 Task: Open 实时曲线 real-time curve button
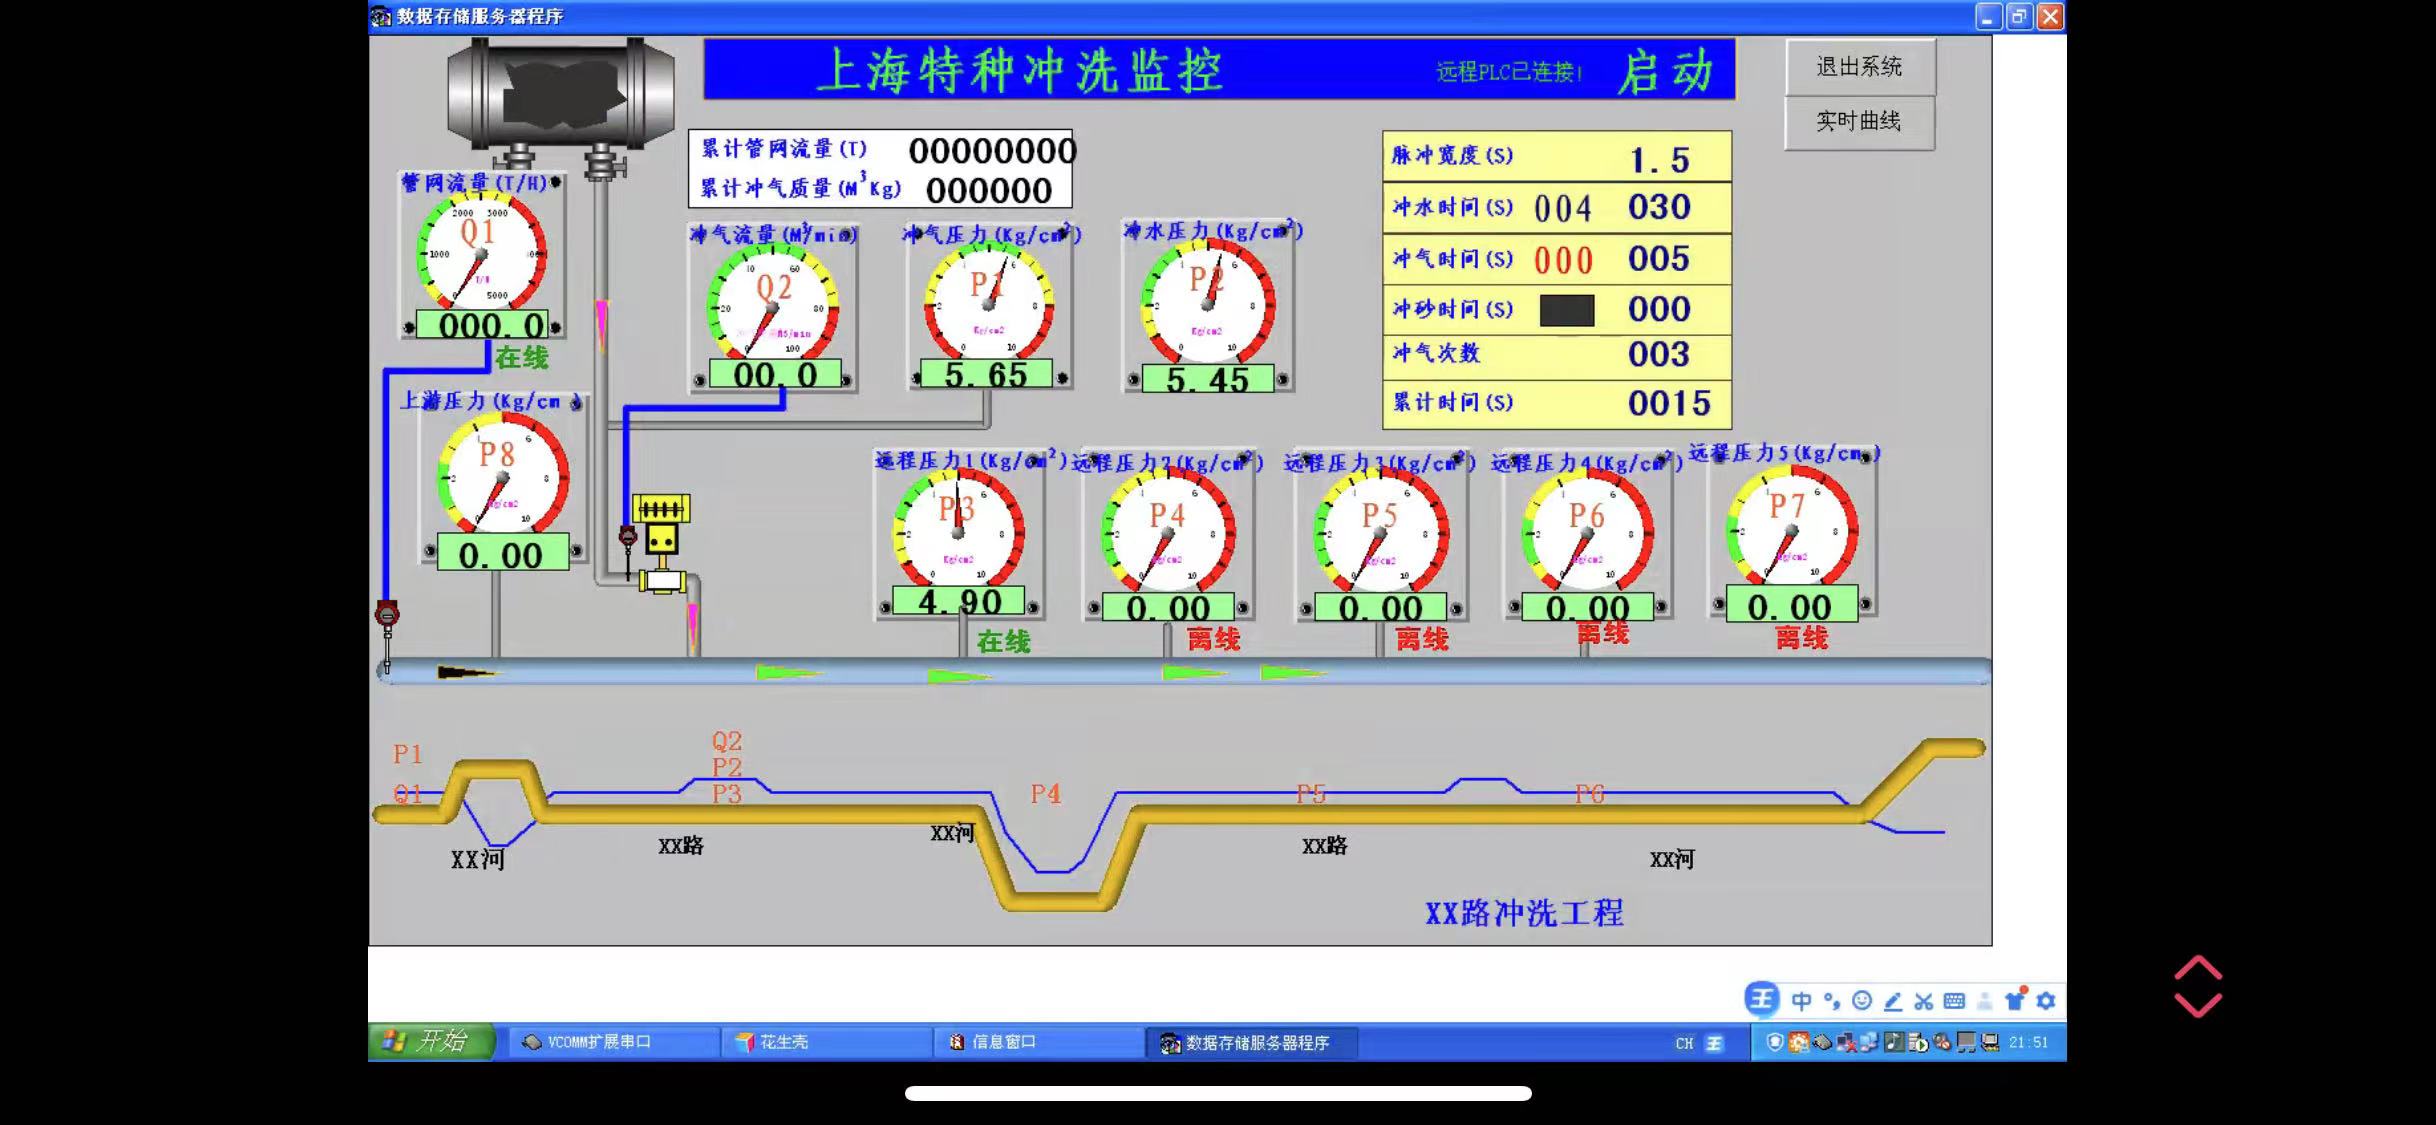1859,122
